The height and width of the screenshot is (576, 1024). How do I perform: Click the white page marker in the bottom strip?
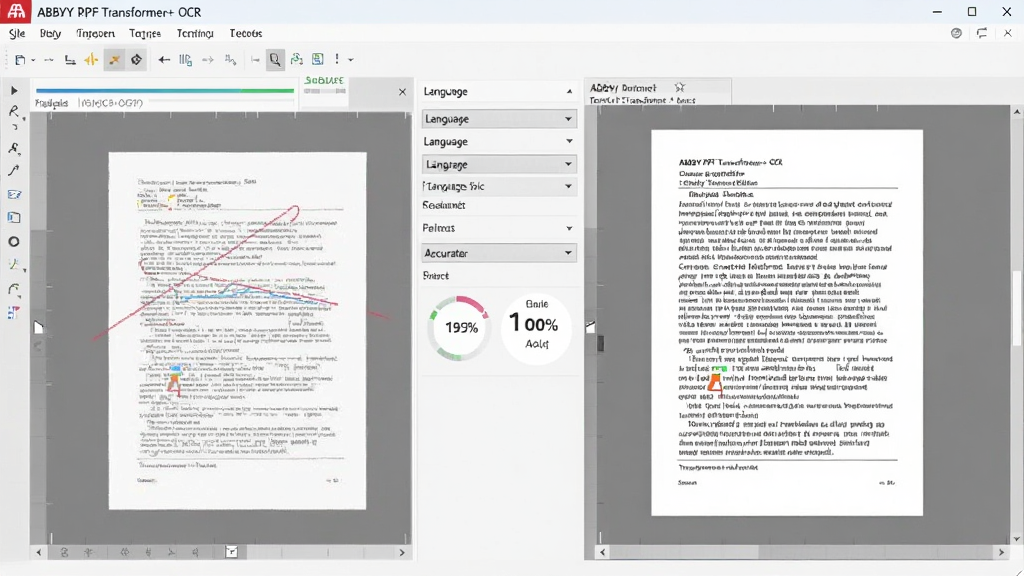point(231,552)
